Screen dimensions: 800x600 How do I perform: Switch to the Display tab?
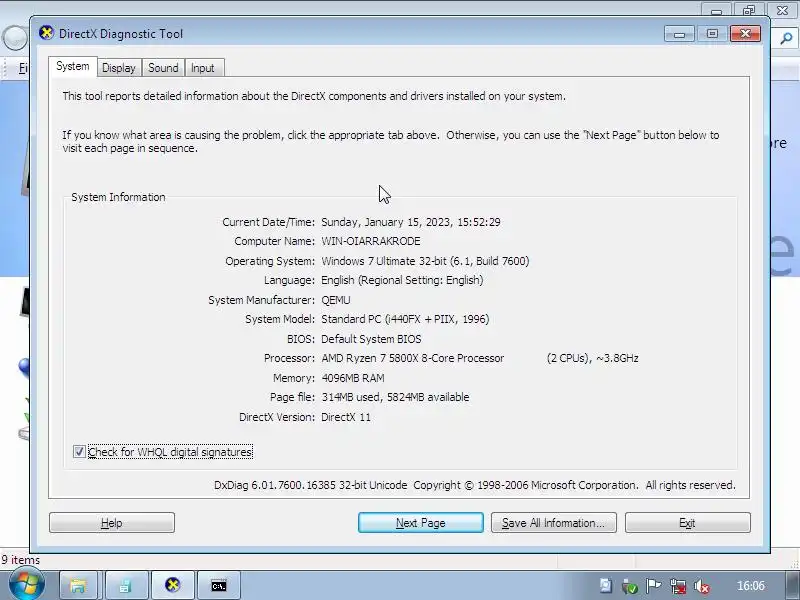(x=119, y=68)
